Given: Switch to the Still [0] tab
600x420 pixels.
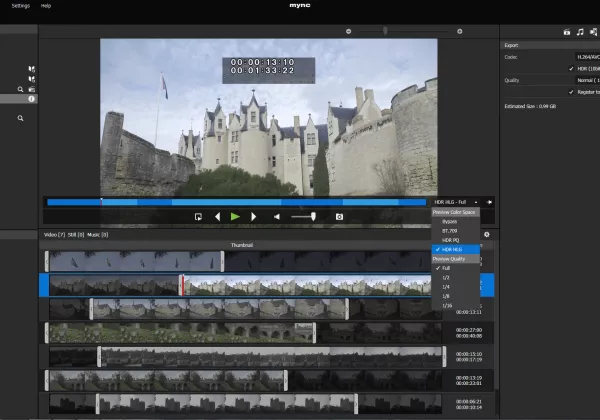Looking at the screenshot, I should tap(76, 234).
